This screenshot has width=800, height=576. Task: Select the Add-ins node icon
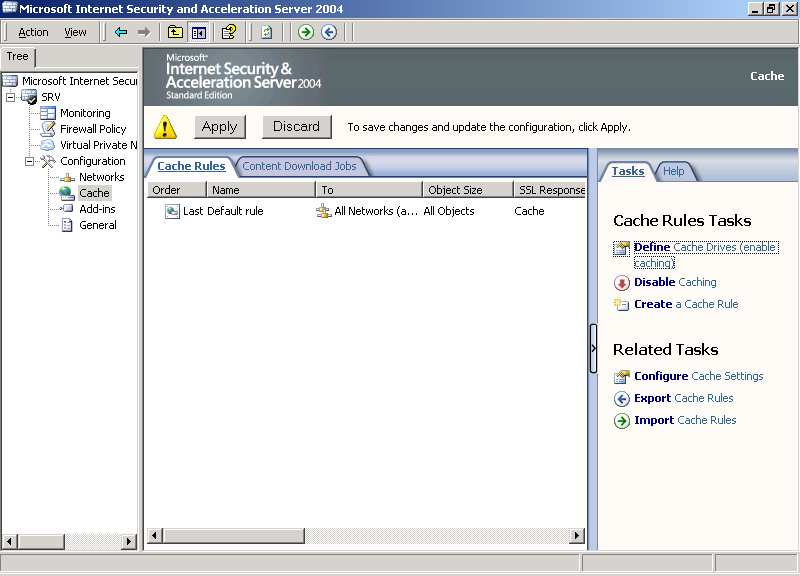click(x=67, y=209)
